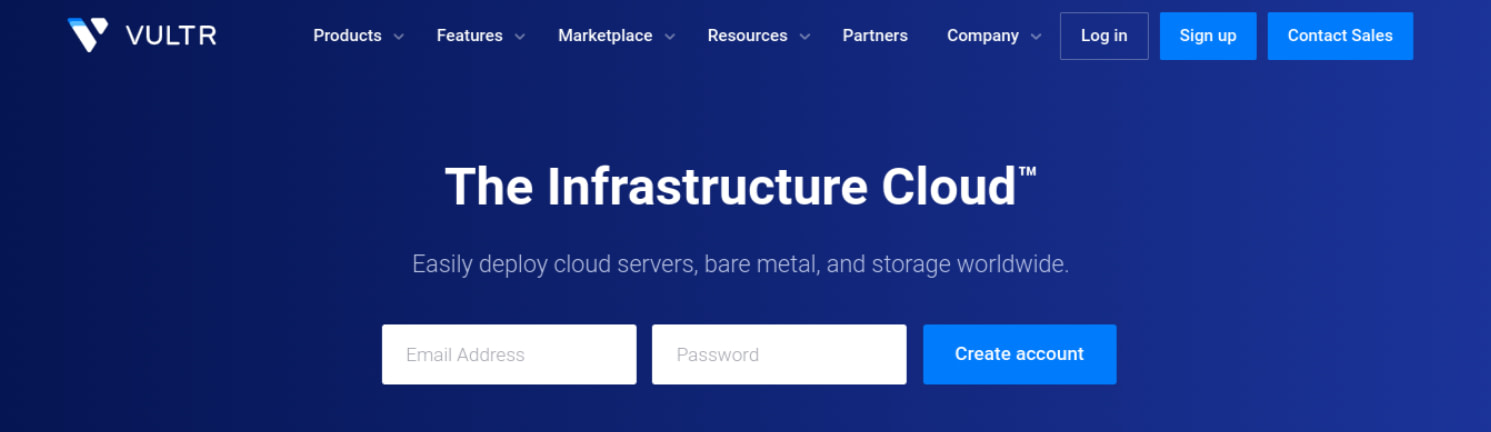This screenshot has height=432, width=1491.
Task: Click "The Infrastructure Cloud" heading
Action: [740, 186]
